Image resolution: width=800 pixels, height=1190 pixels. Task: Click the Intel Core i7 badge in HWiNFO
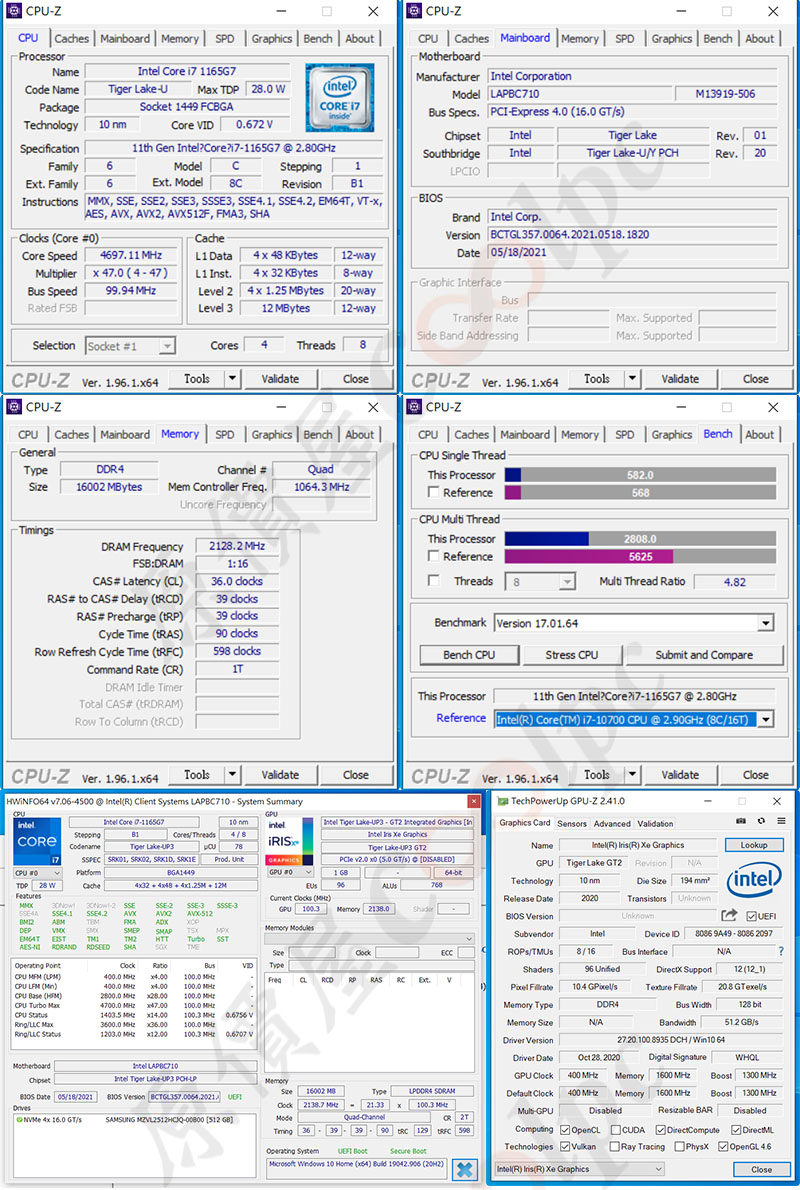37,841
